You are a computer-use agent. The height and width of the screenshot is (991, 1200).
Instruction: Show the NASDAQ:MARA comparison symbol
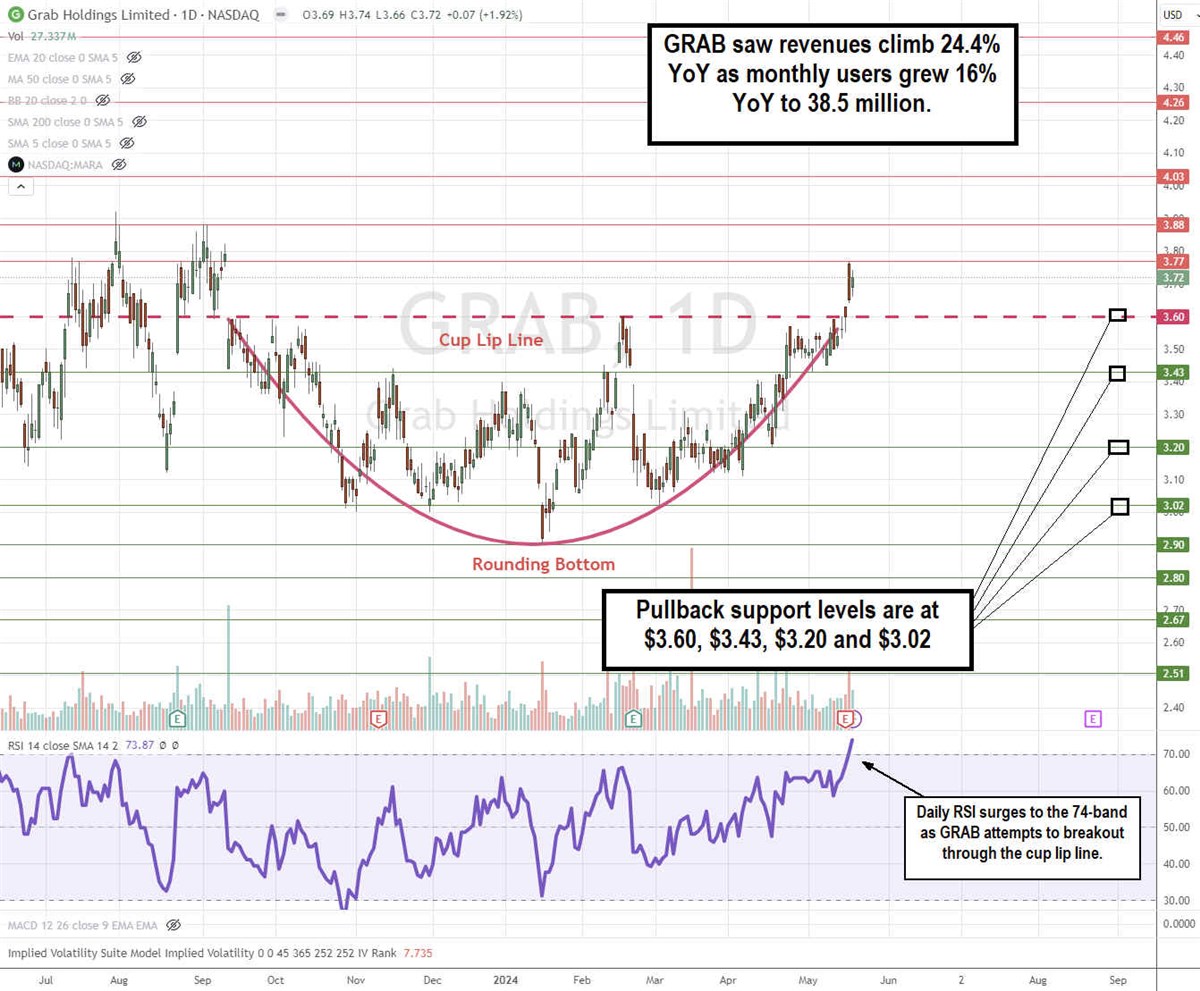tap(119, 164)
